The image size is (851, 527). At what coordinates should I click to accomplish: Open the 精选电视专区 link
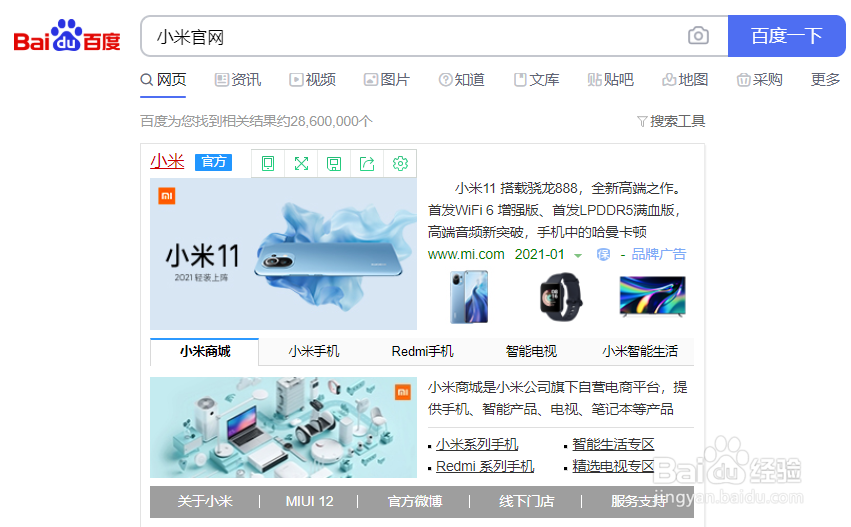point(613,466)
